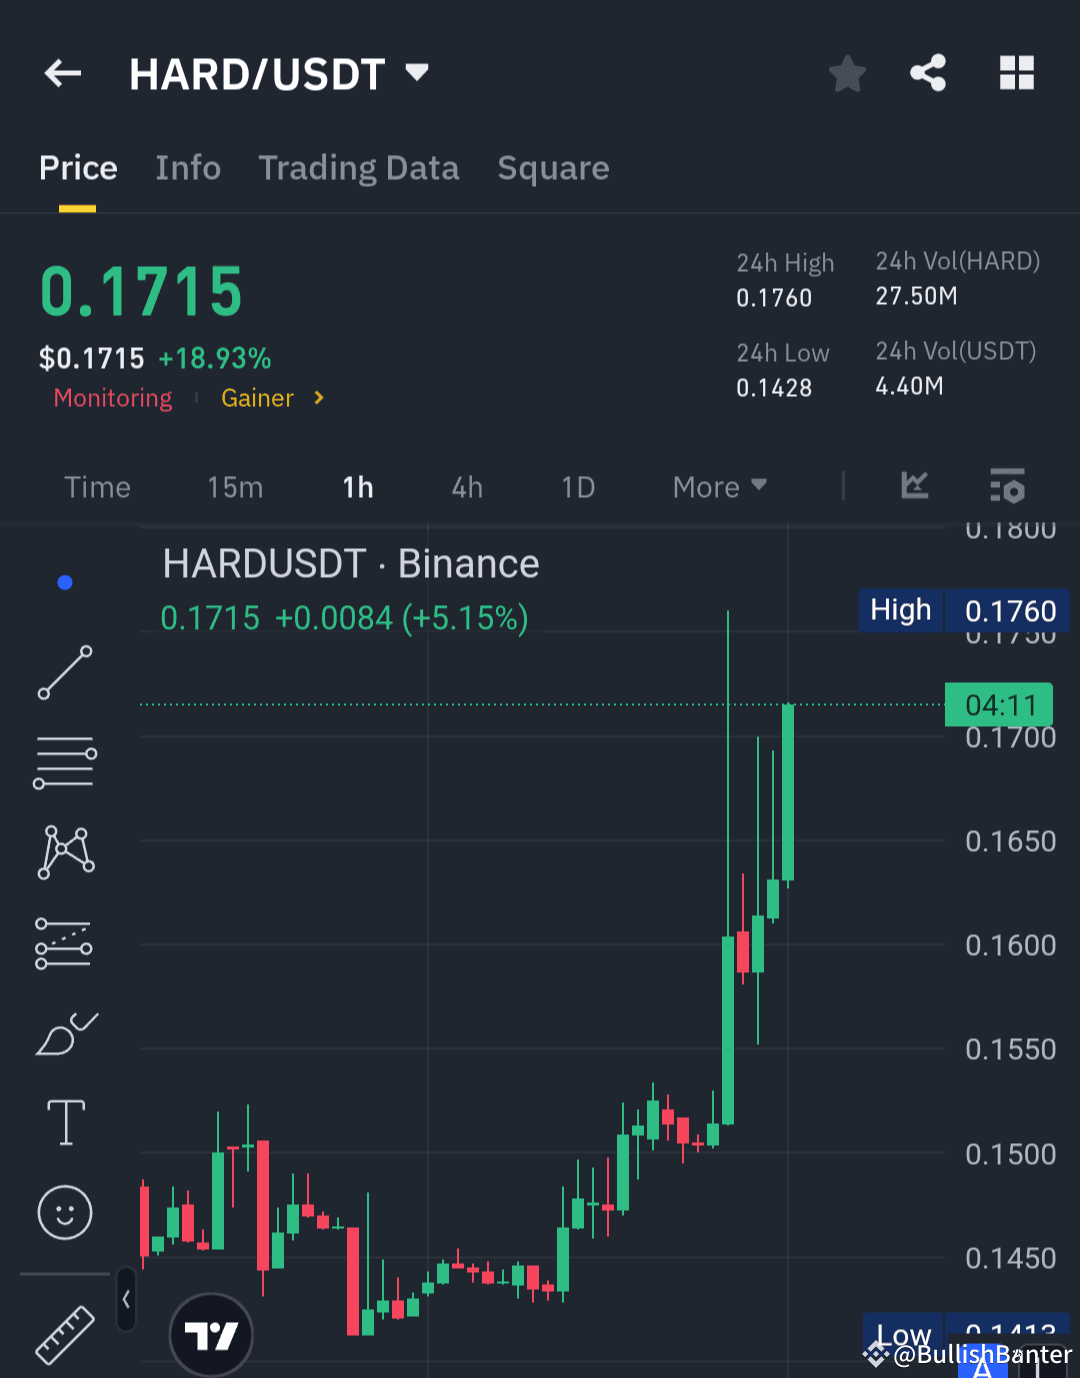Open the horizontal lines drawing tool
1080x1378 pixels.
click(64, 762)
